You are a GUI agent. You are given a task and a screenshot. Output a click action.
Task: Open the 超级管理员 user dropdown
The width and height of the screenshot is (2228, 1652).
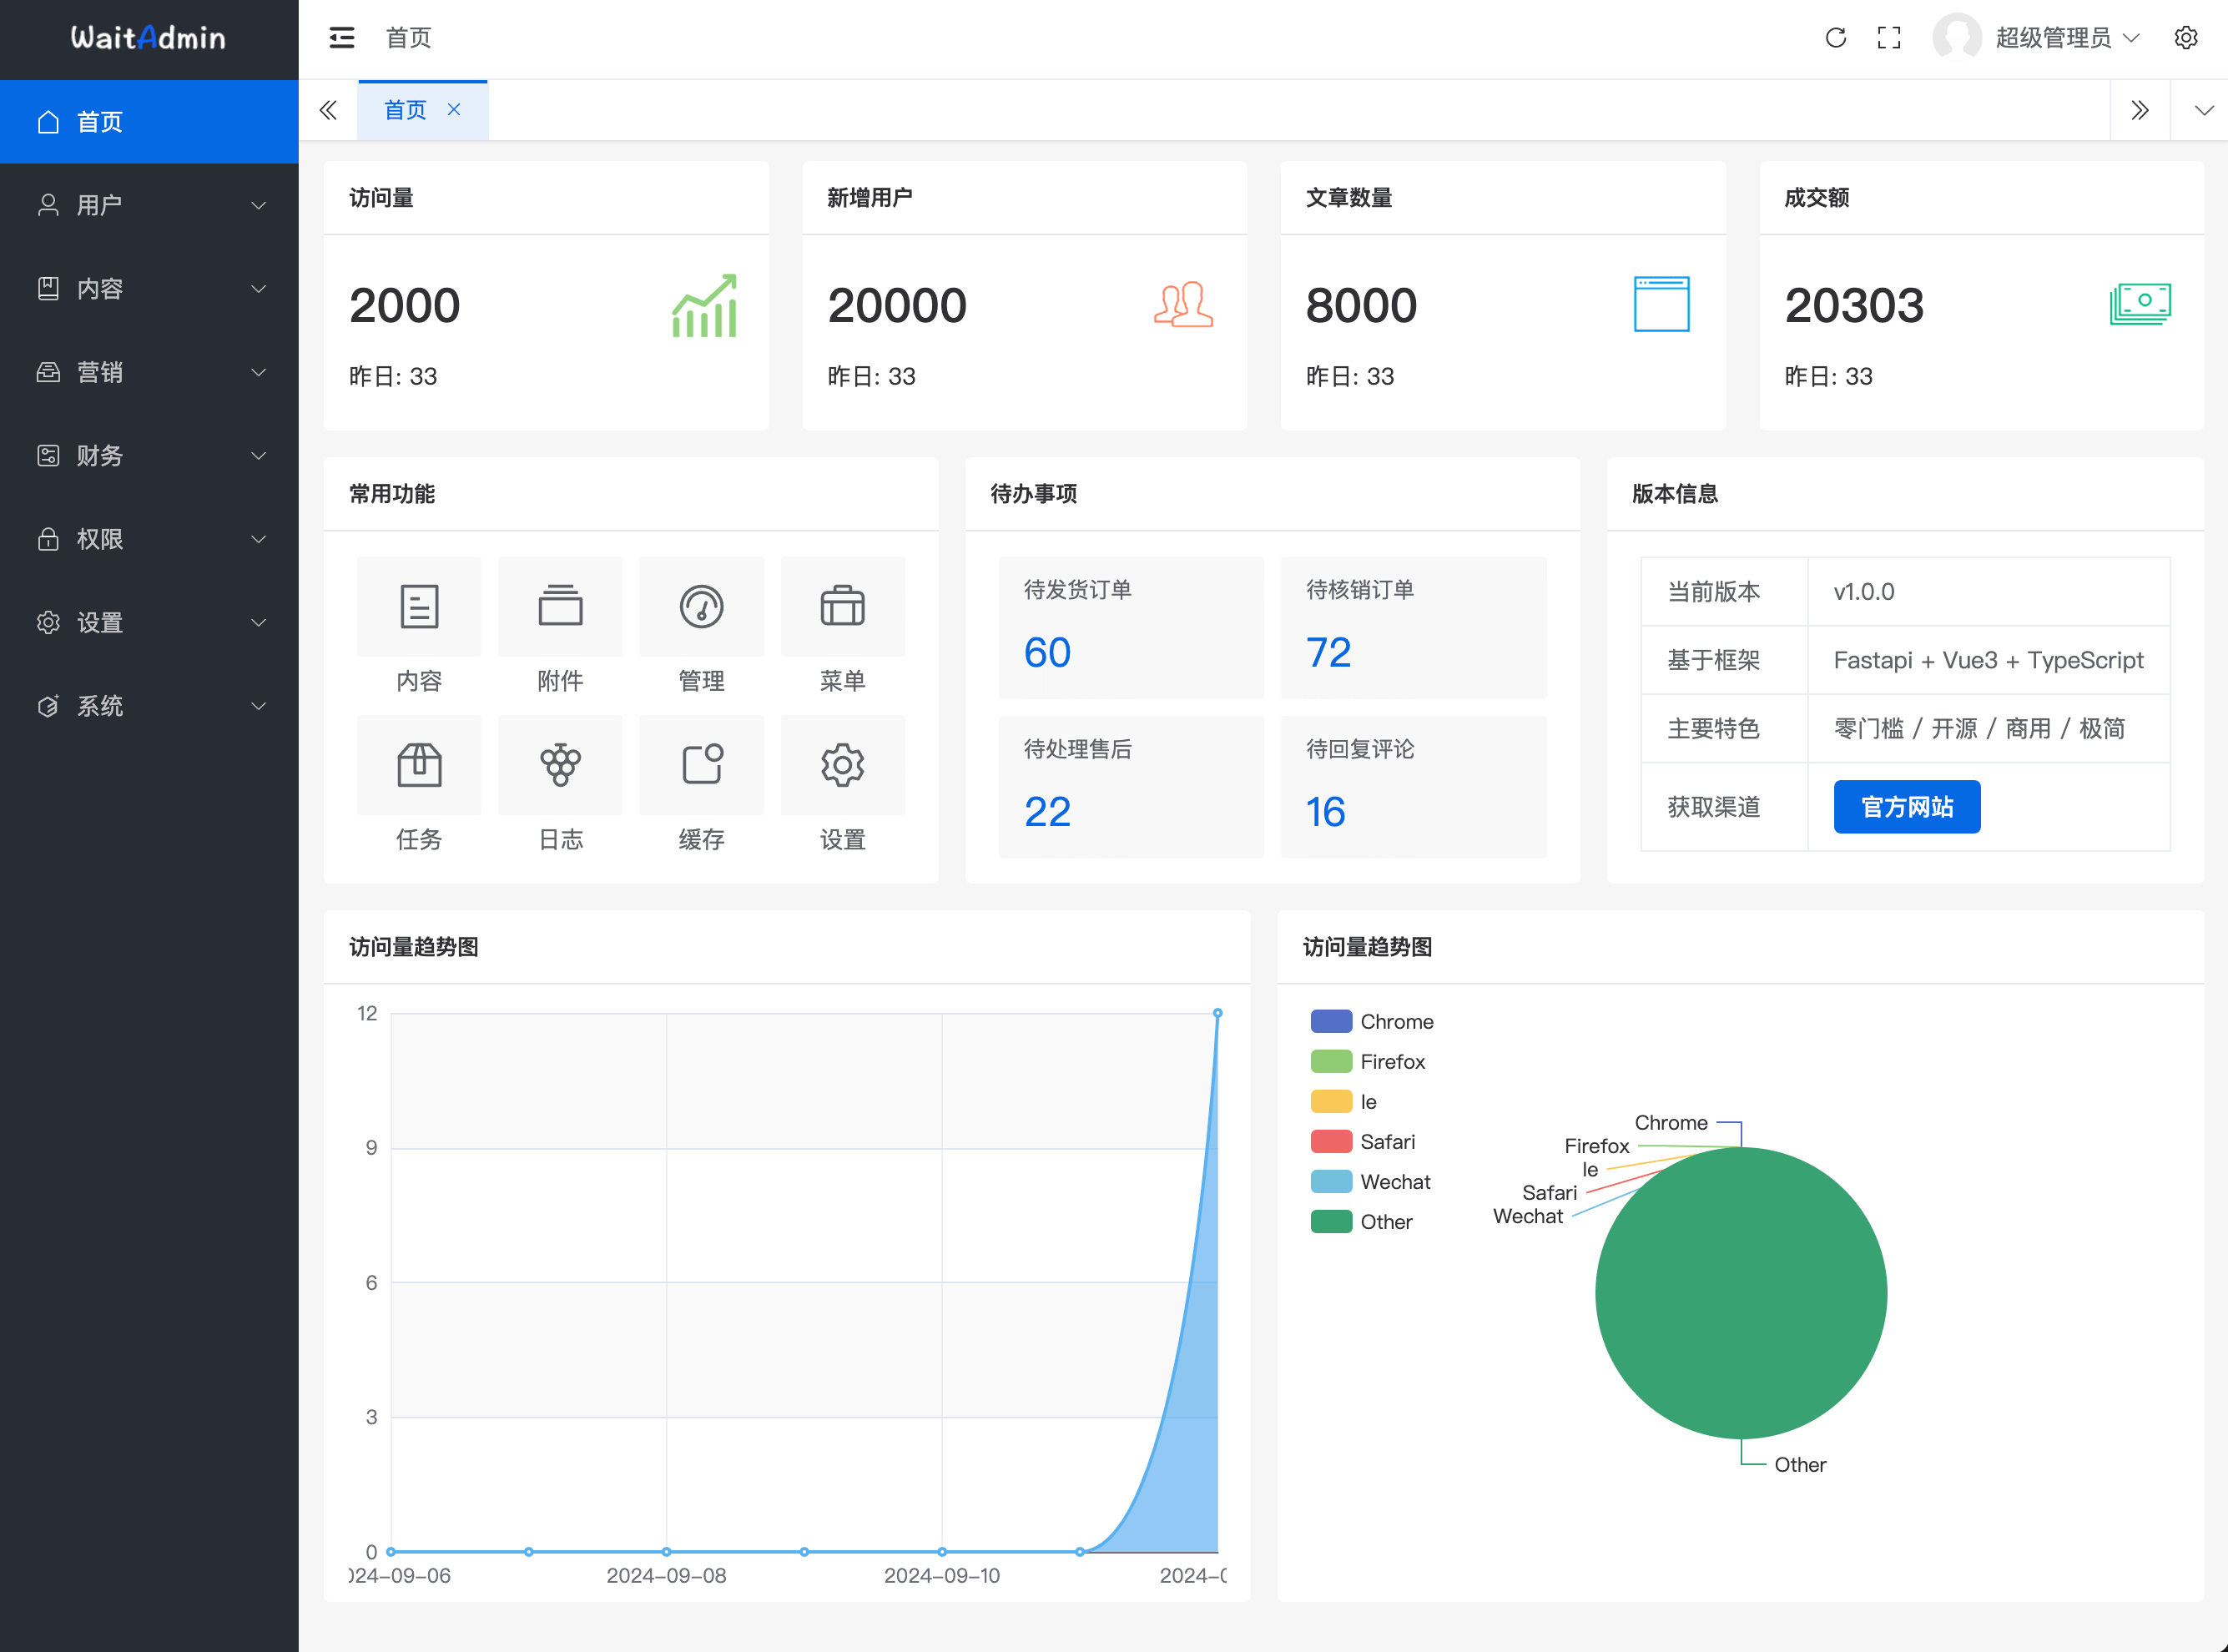pos(2051,38)
